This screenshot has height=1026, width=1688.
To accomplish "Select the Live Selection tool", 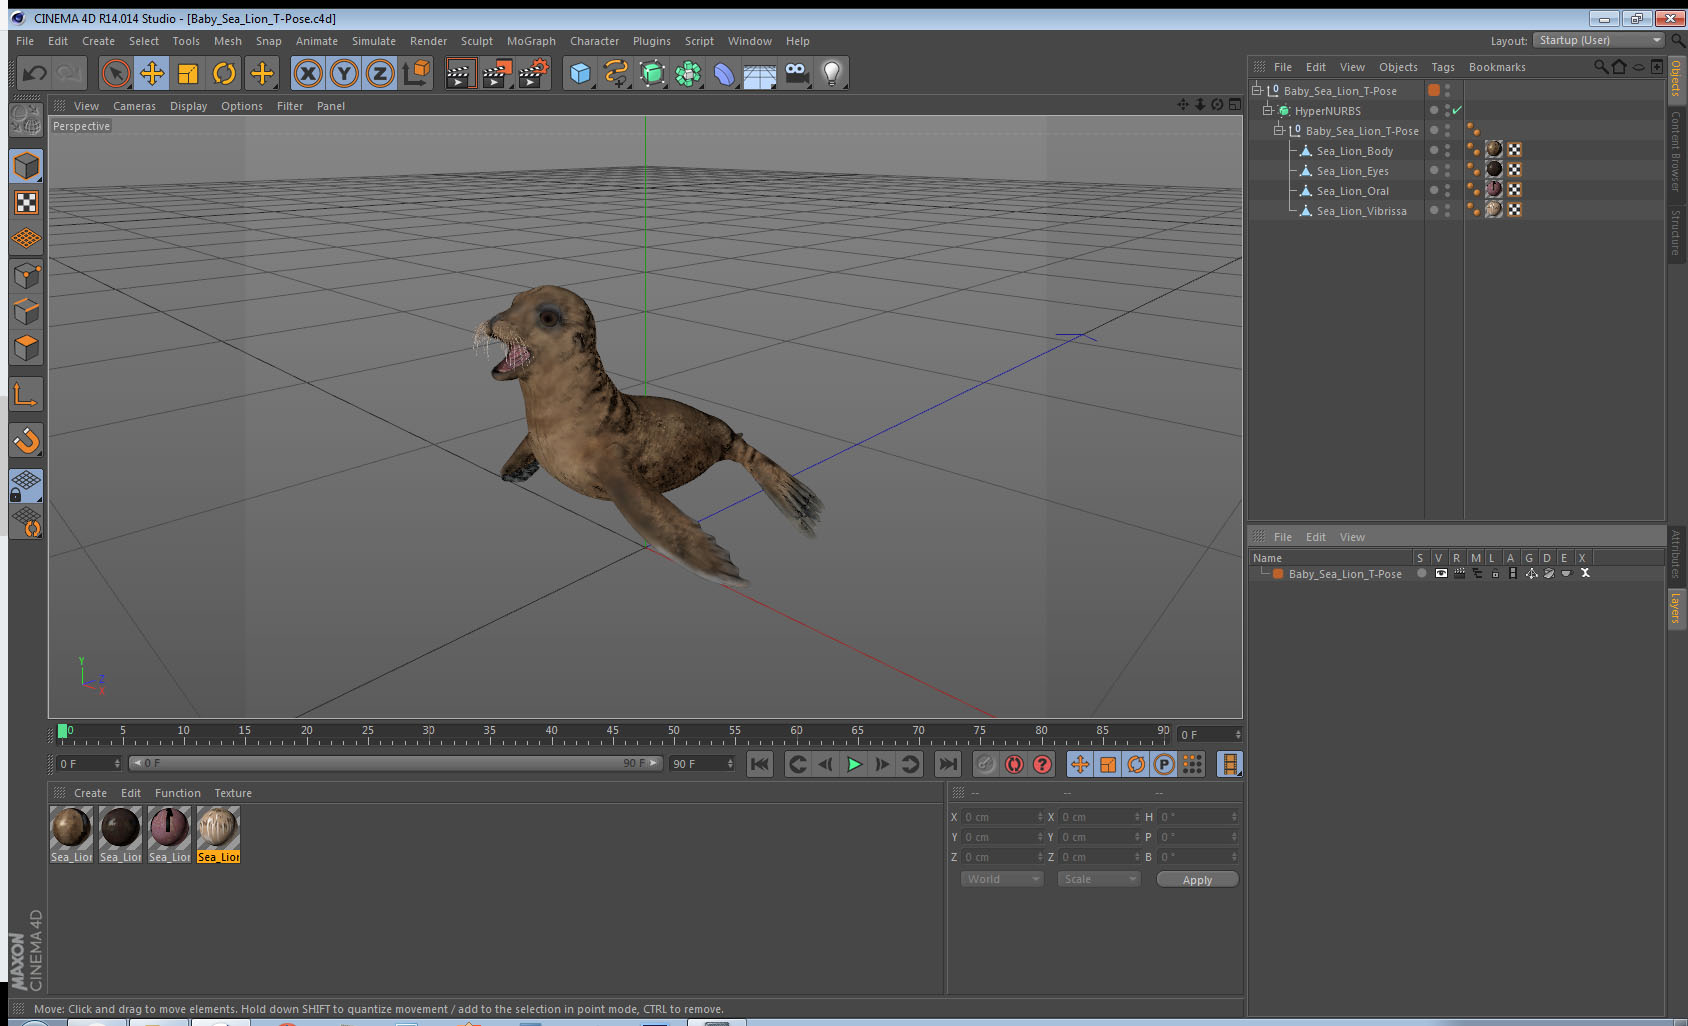I will 116,73.
